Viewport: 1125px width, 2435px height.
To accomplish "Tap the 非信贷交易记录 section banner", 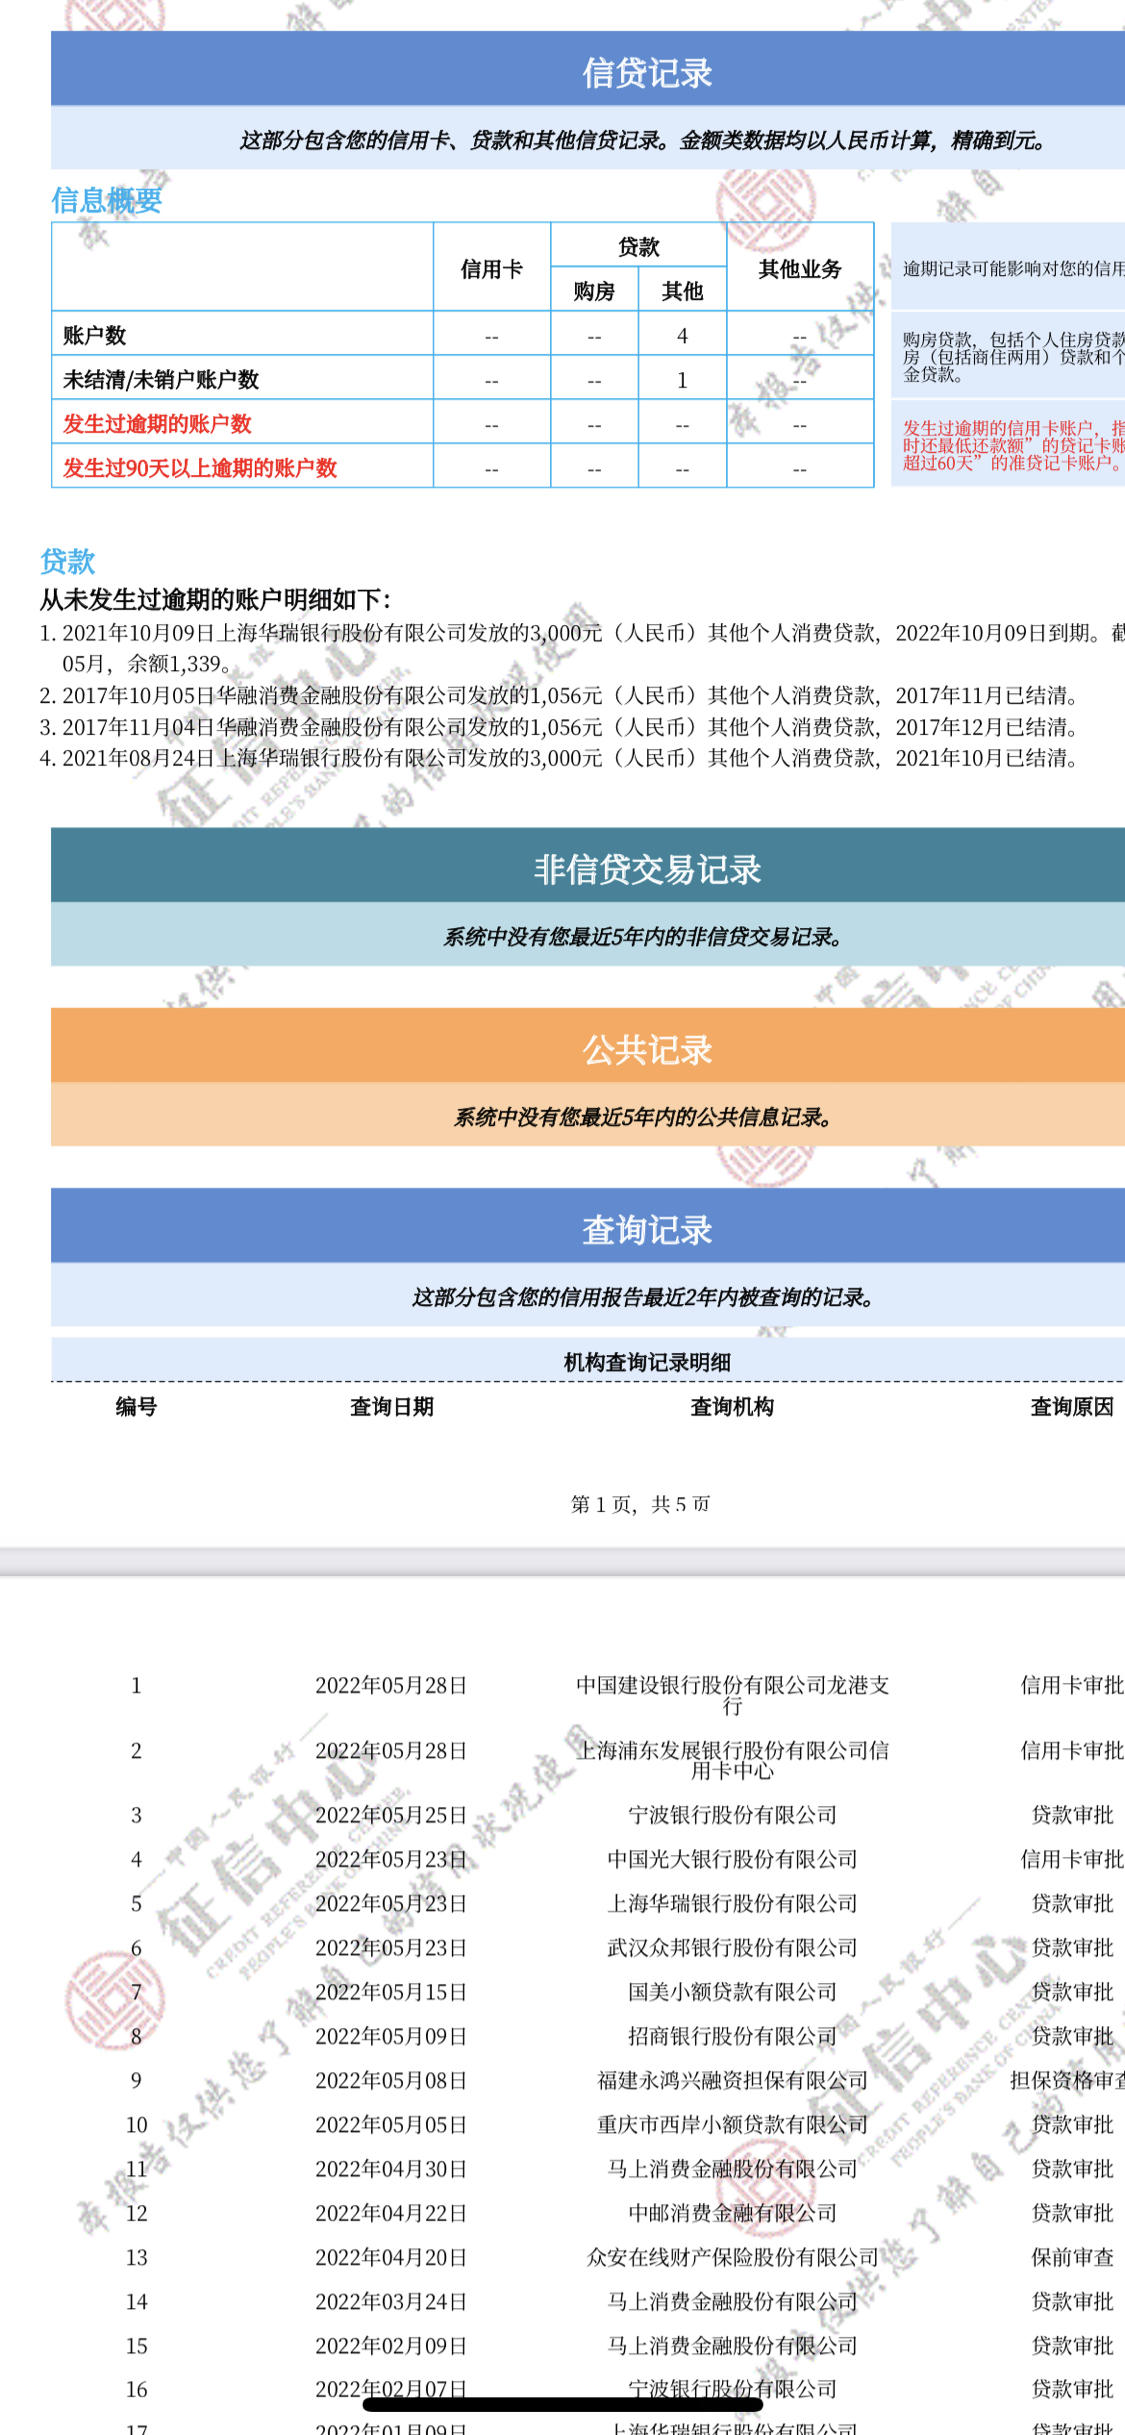I will 588,866.
